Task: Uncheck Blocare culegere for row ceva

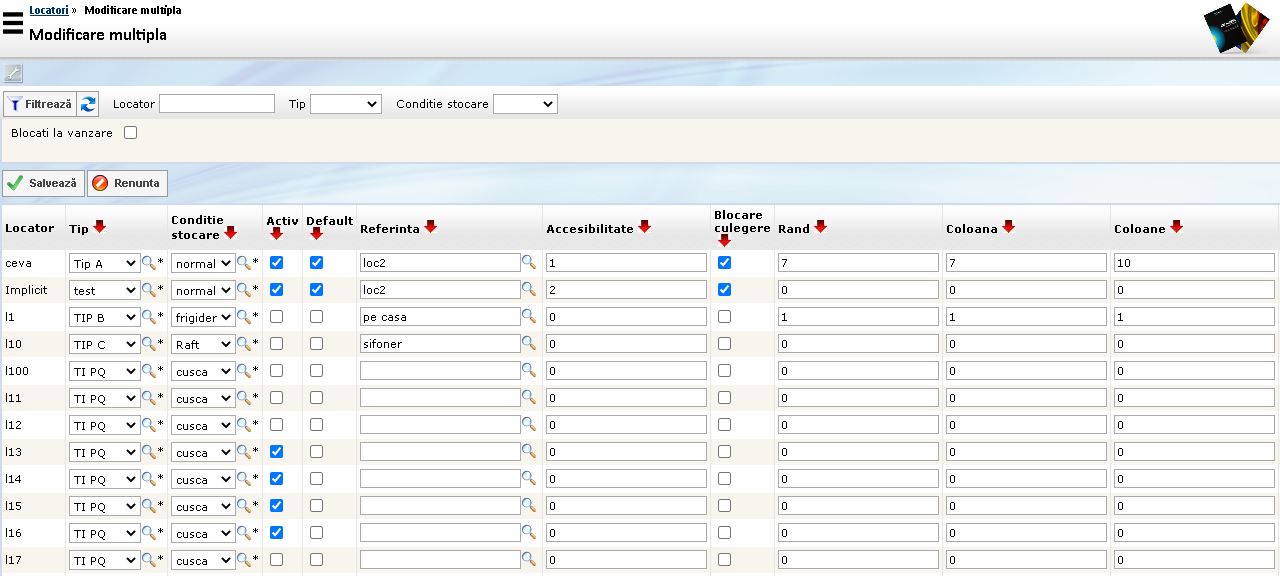Action: 724,263
